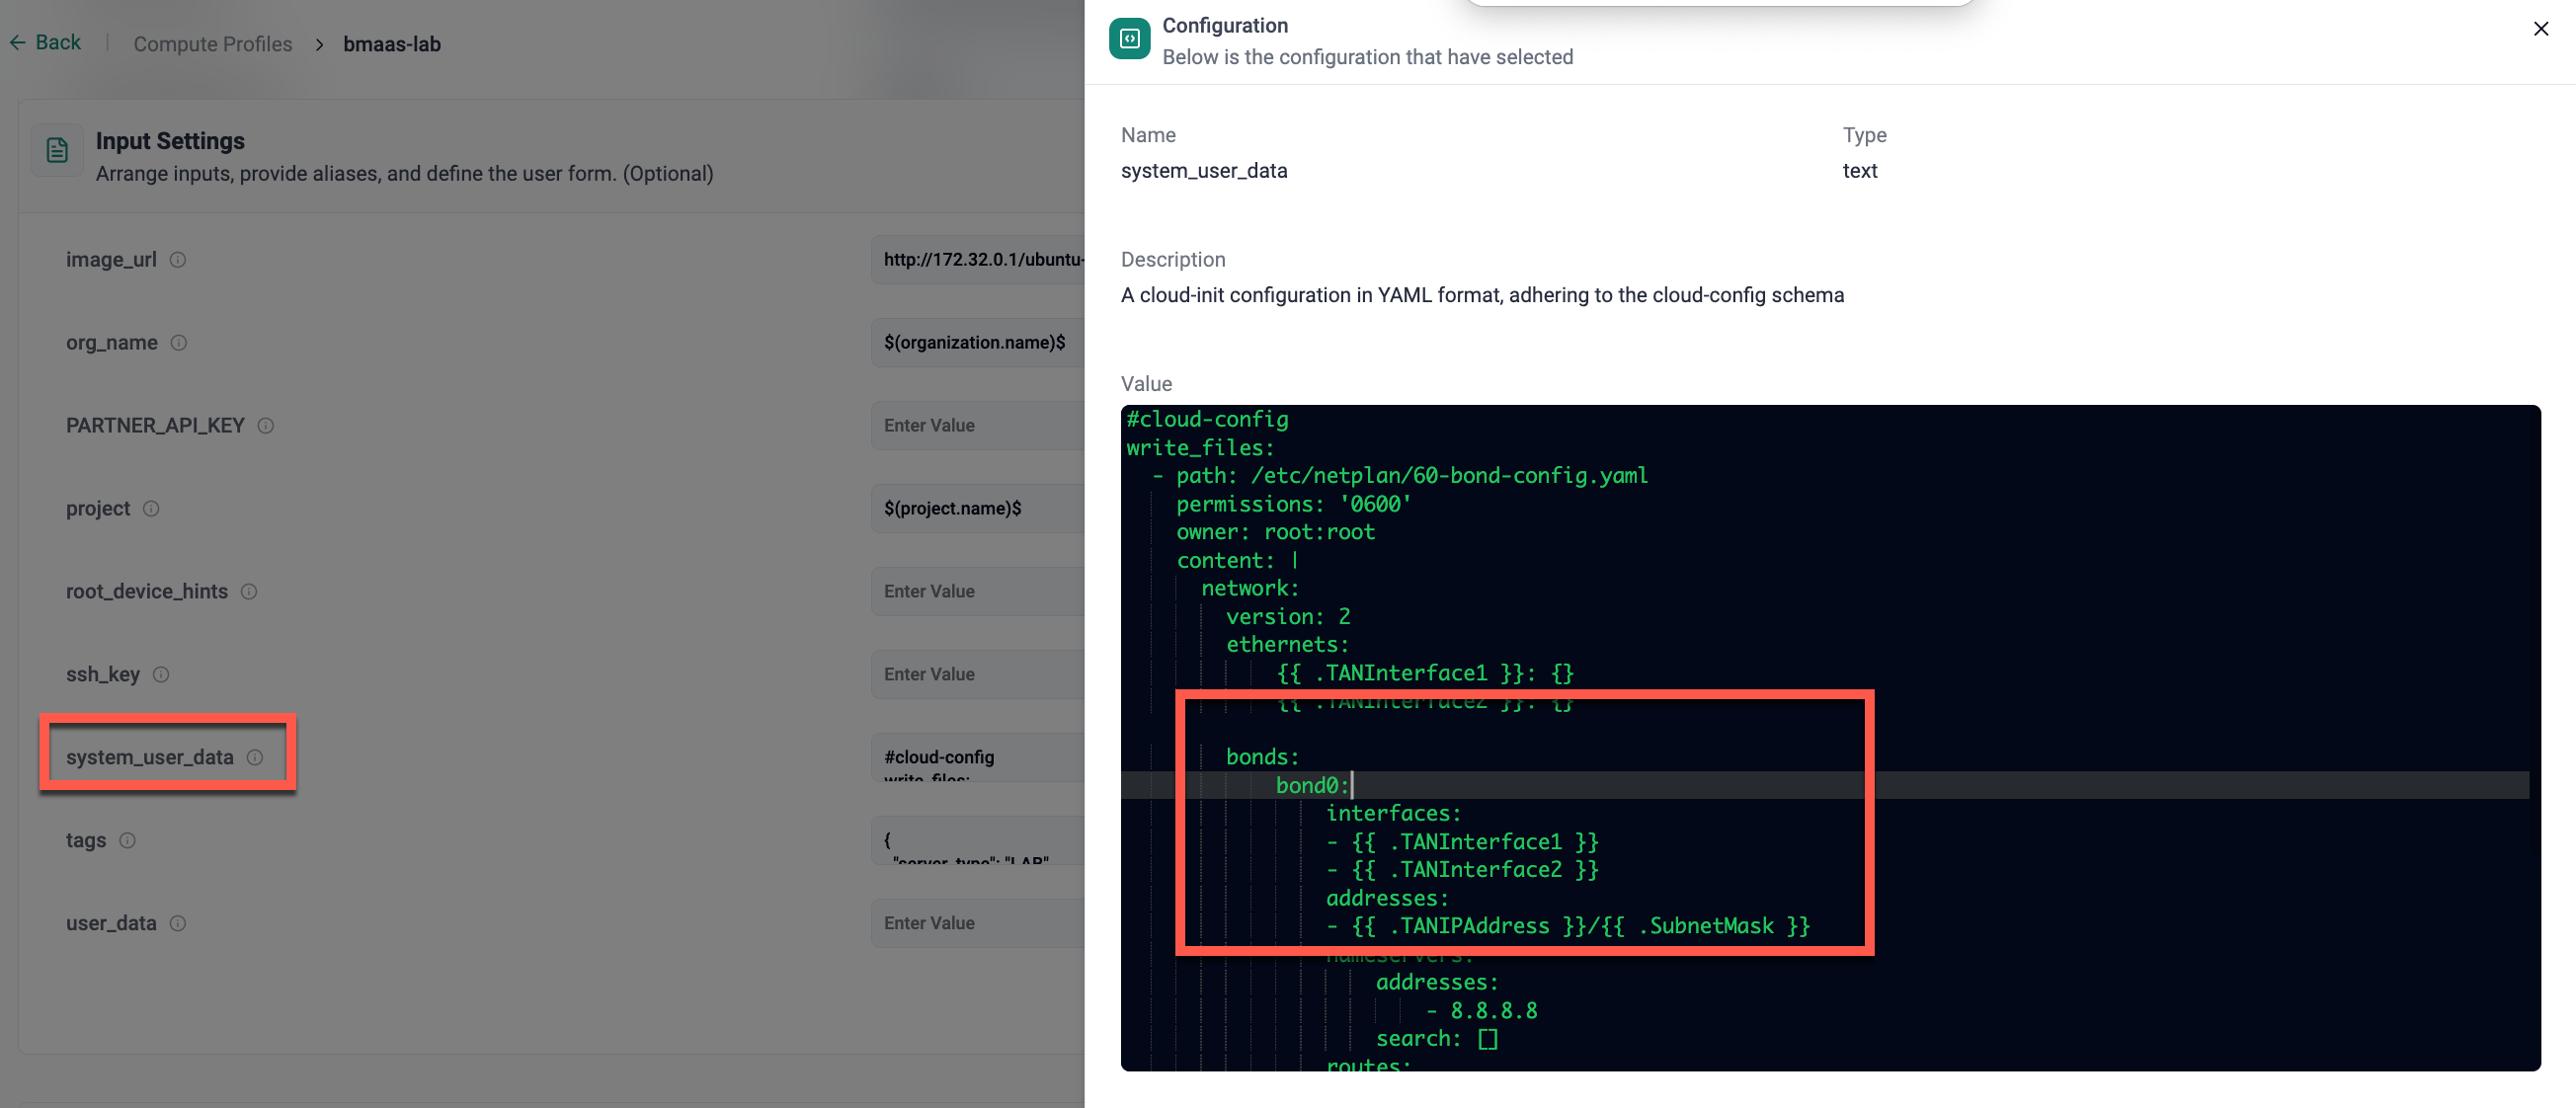Click the '- 8.8.8.8' nameserver line
The width and height of the screenshot is (2576, 1108).
coord(1482,1011)
